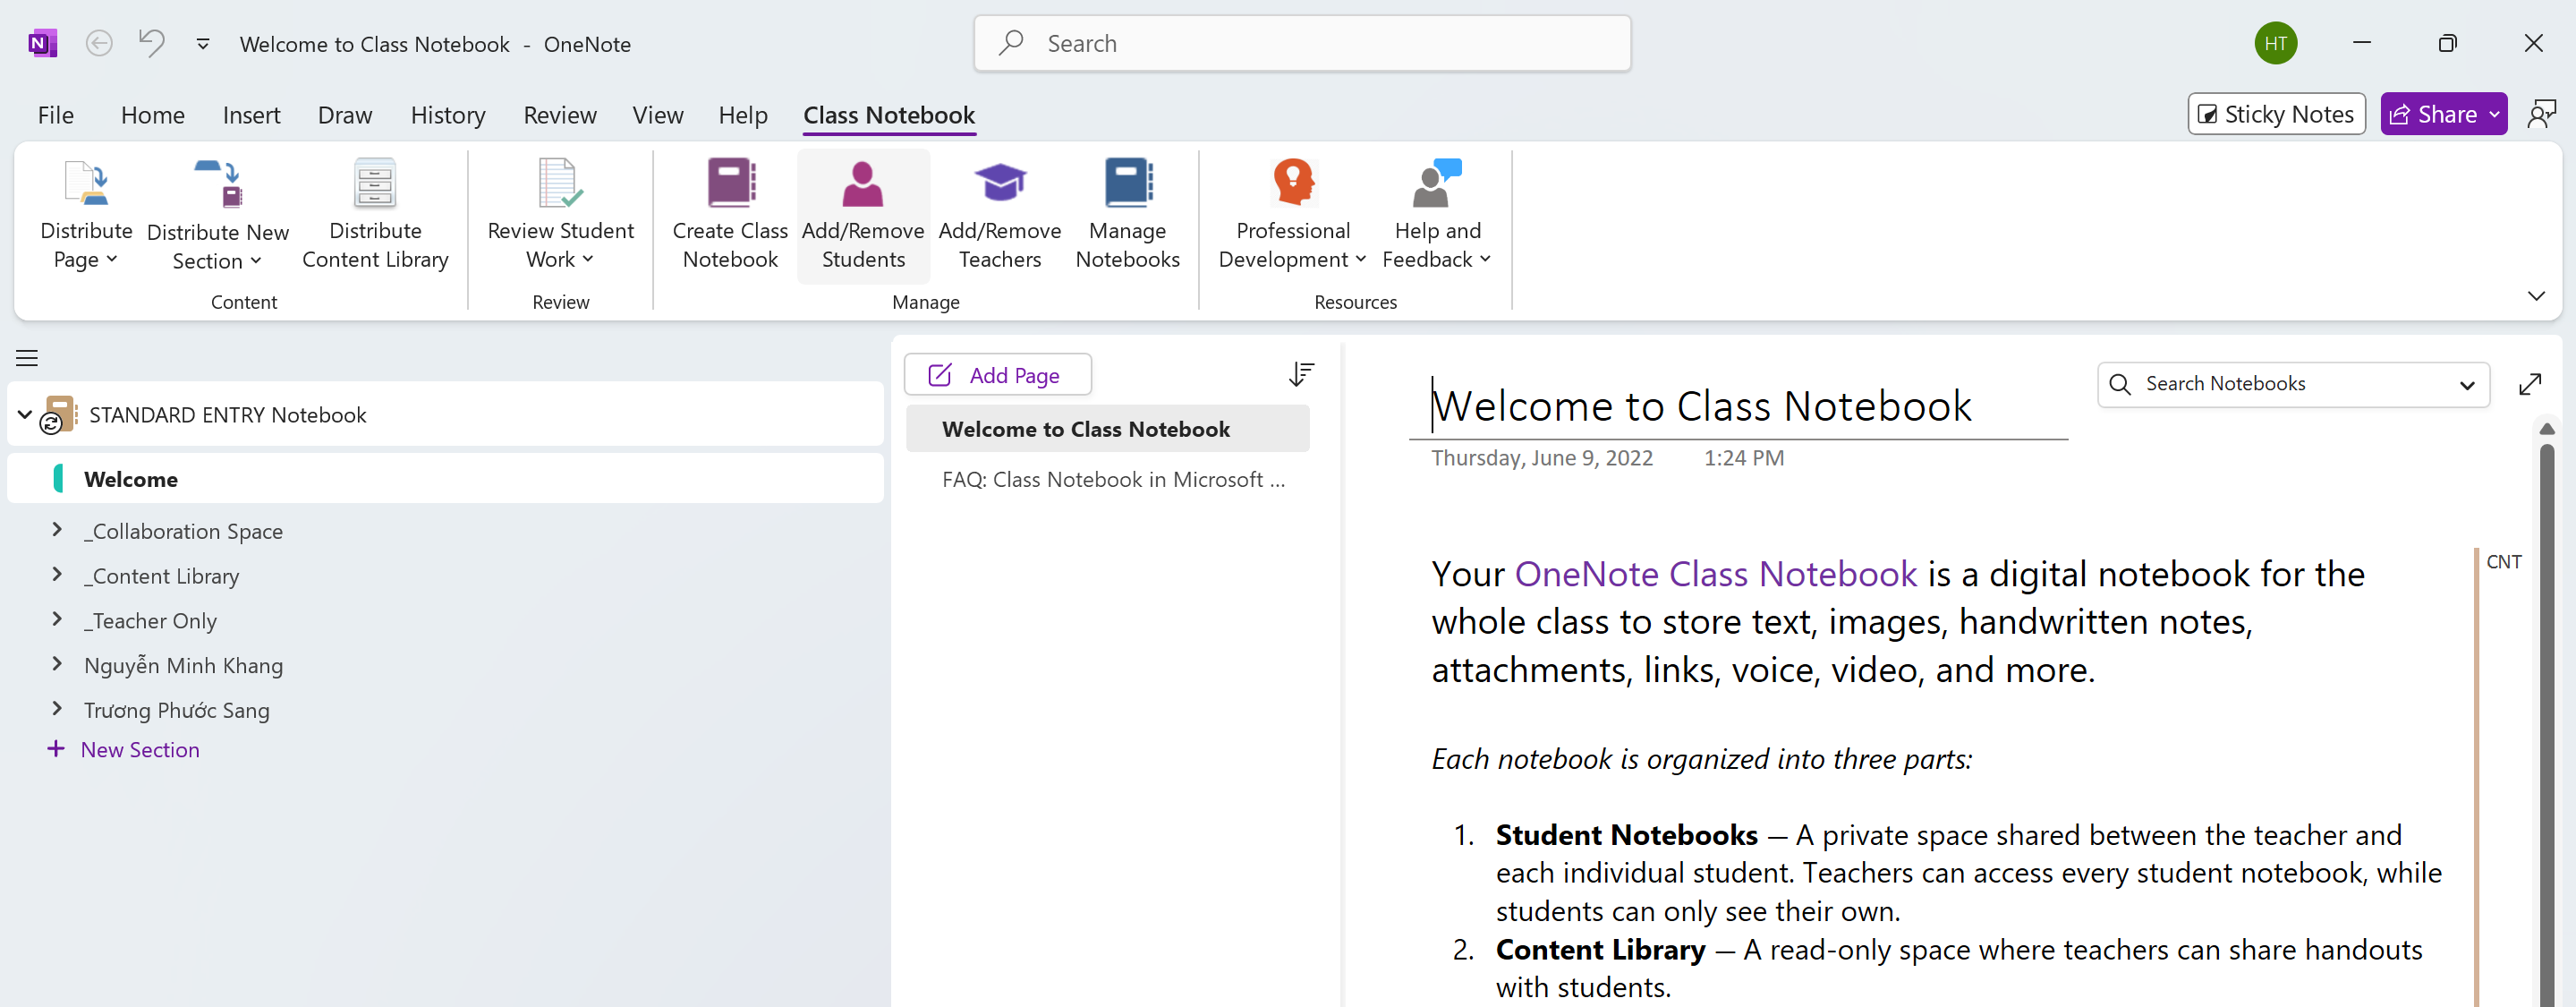The width and height of the screenshot is (2576, 1007).
Task: Open the Draw ribbon tab
Action: (x=344, y=115)
